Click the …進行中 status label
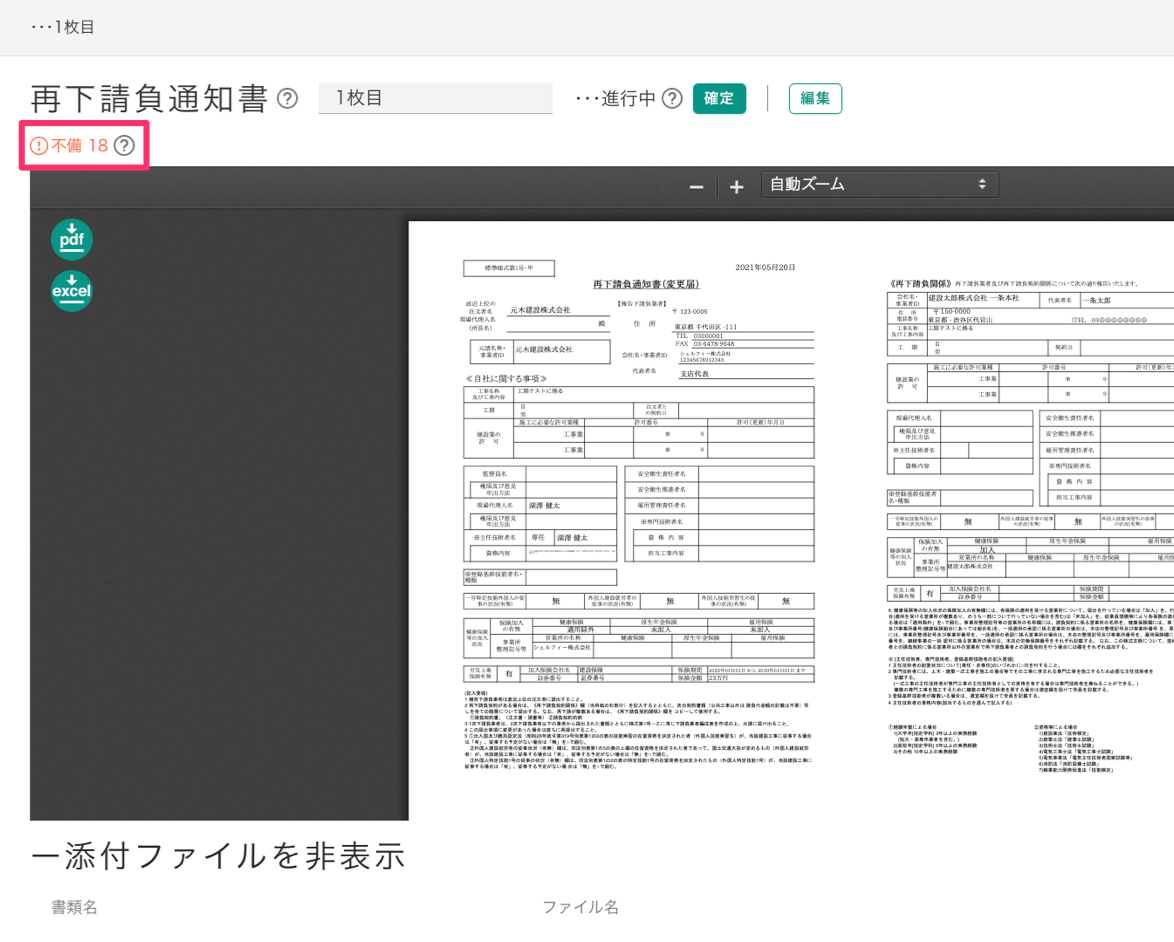Image resolution: width=1174 pixels, height=942 pixels. pyautogui.click(x=616, y=98)
